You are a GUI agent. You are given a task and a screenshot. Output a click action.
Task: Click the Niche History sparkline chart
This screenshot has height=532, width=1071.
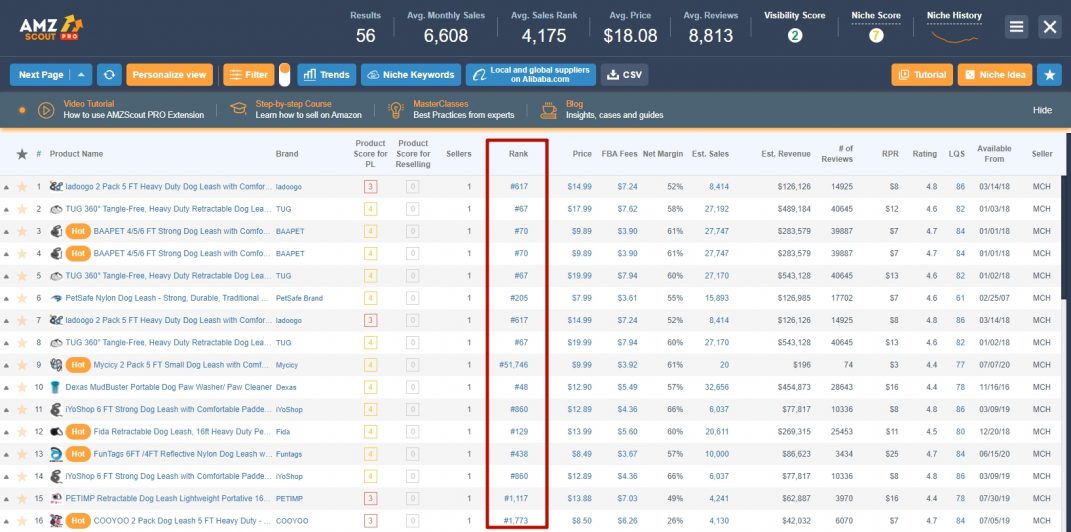pyautogui.click(x=954, y=36)
